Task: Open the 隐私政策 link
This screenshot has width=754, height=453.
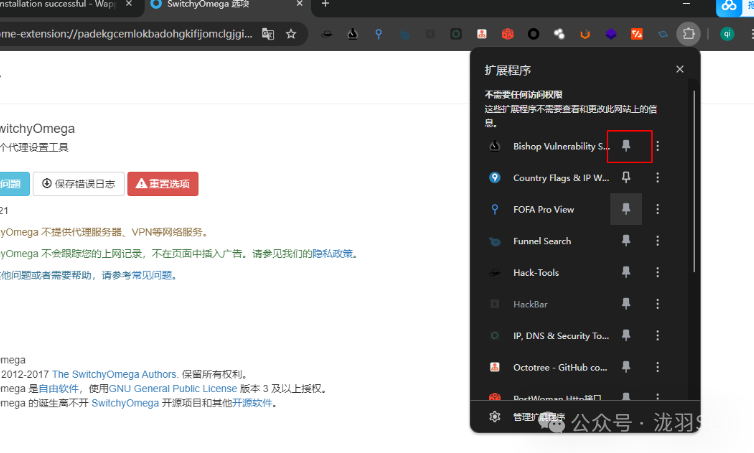Action: pos(332,253)
